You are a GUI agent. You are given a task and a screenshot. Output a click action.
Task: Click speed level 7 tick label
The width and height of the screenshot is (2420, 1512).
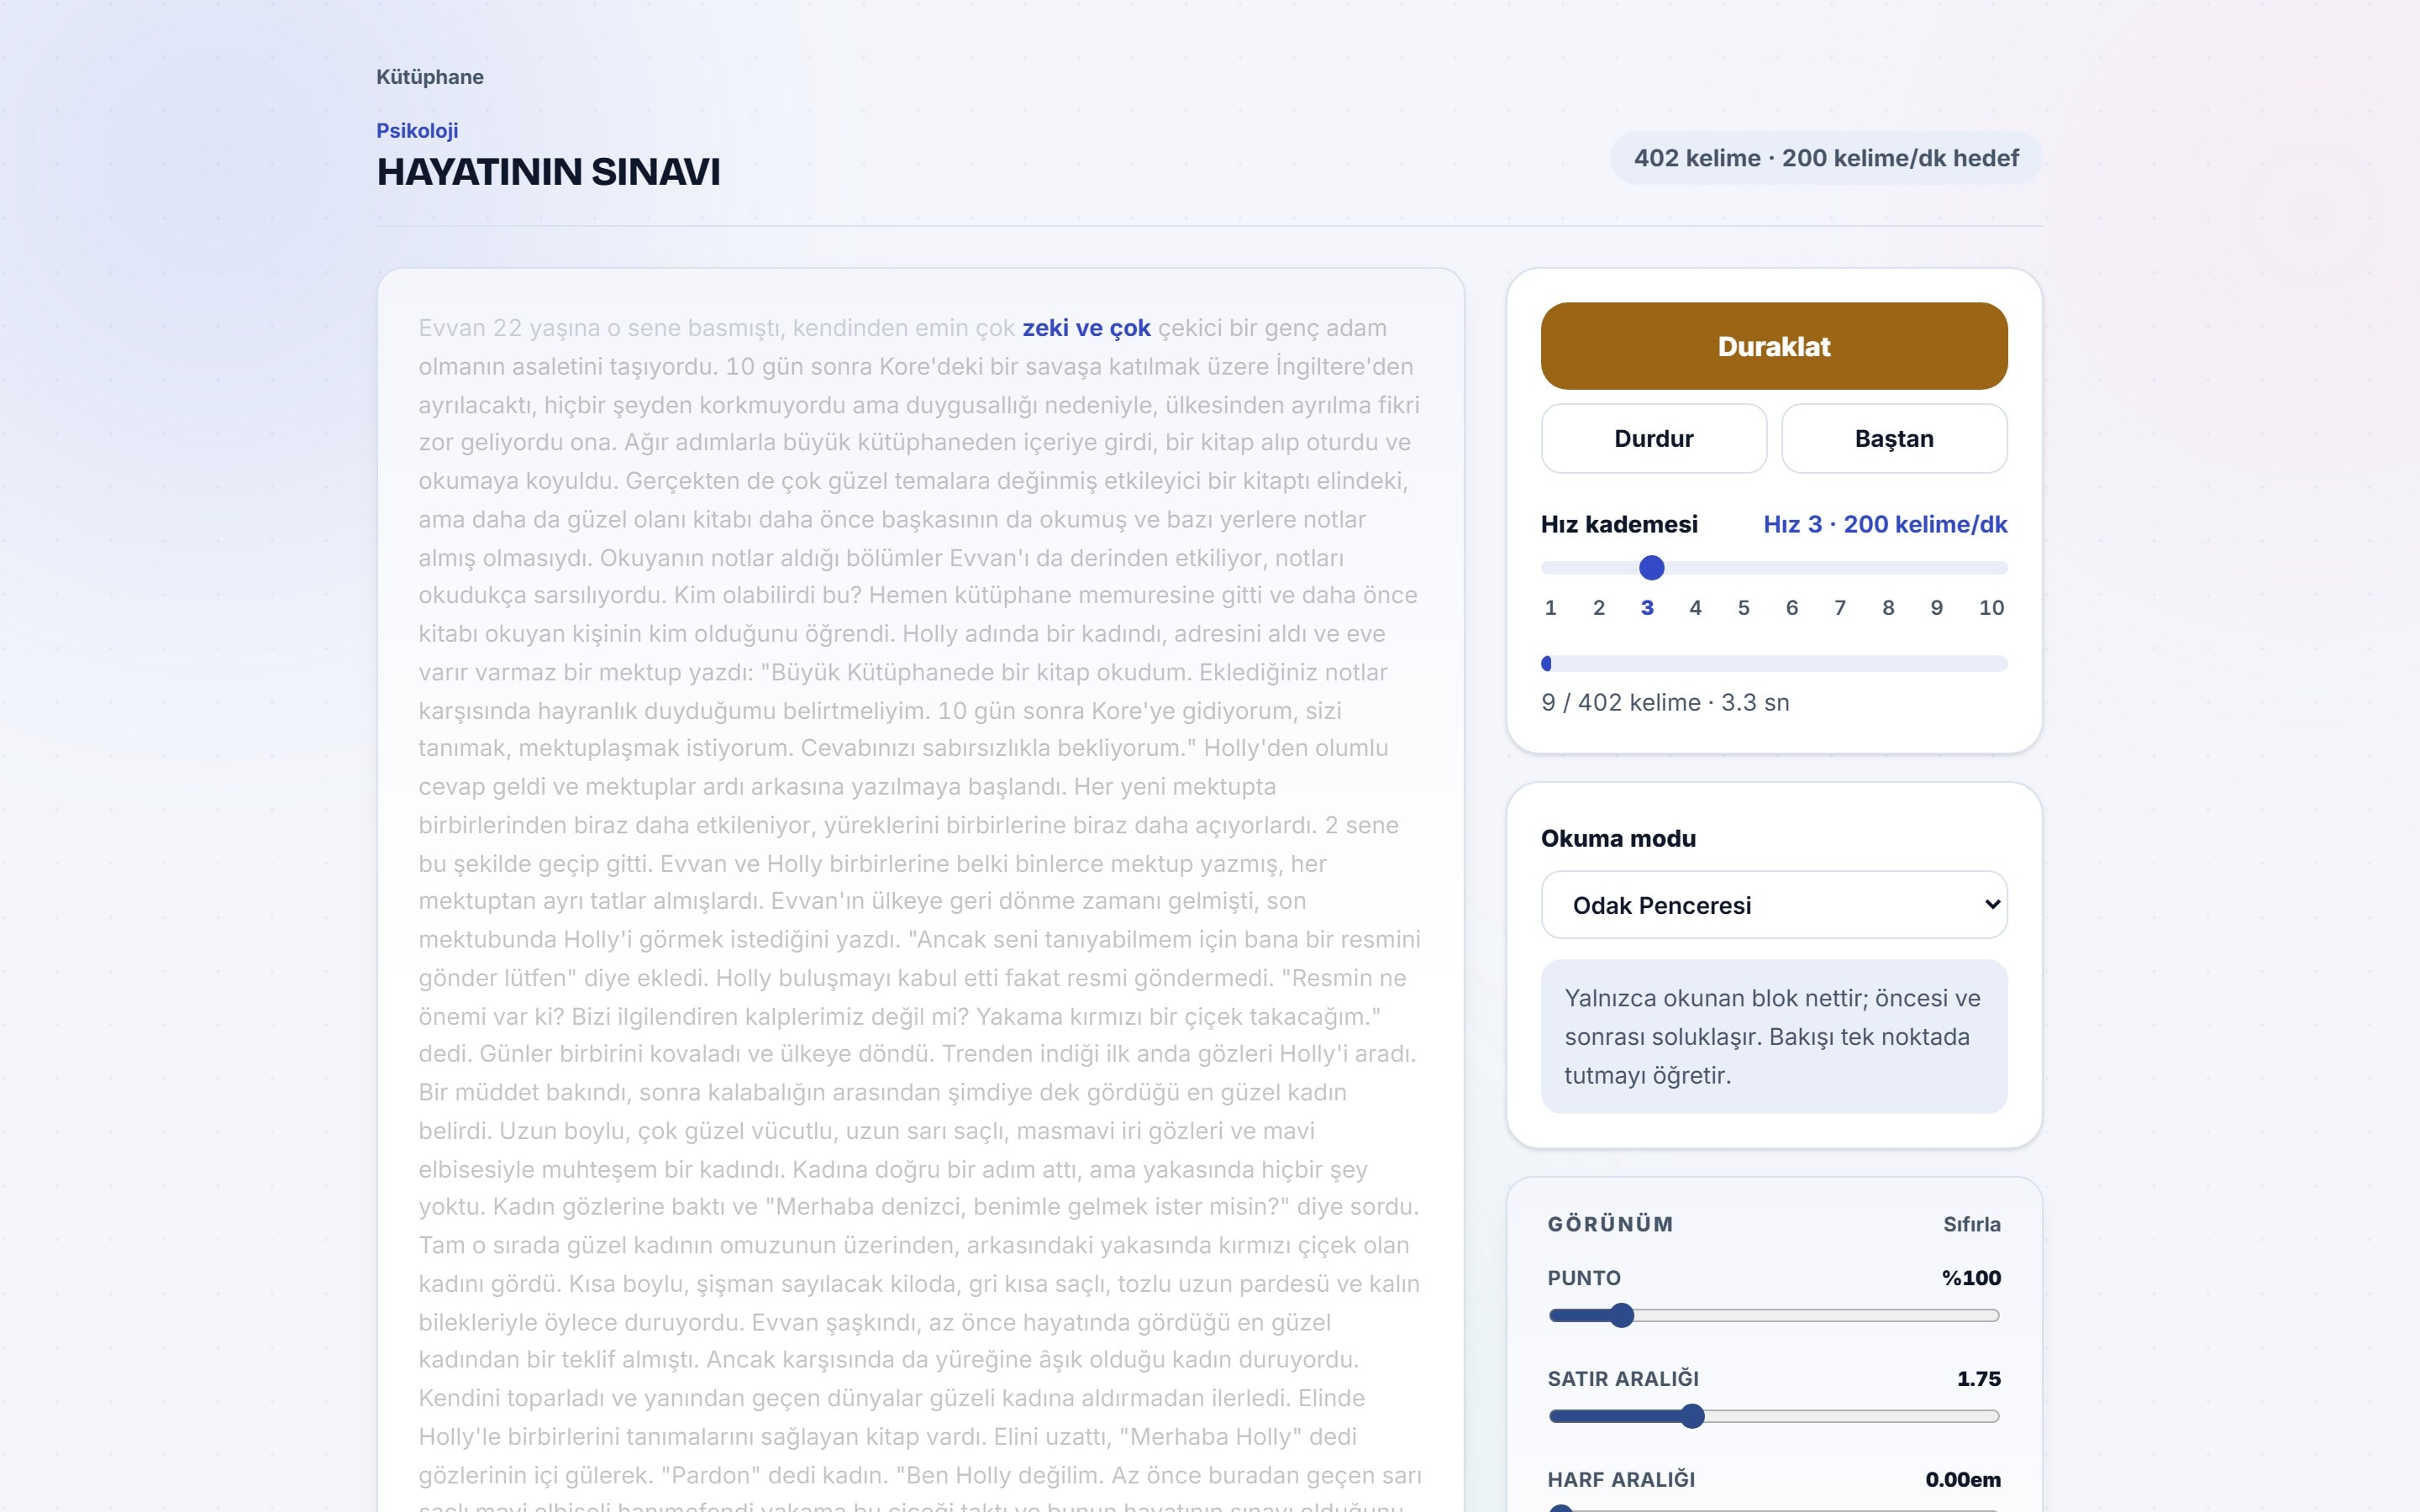pos(1839,607)
